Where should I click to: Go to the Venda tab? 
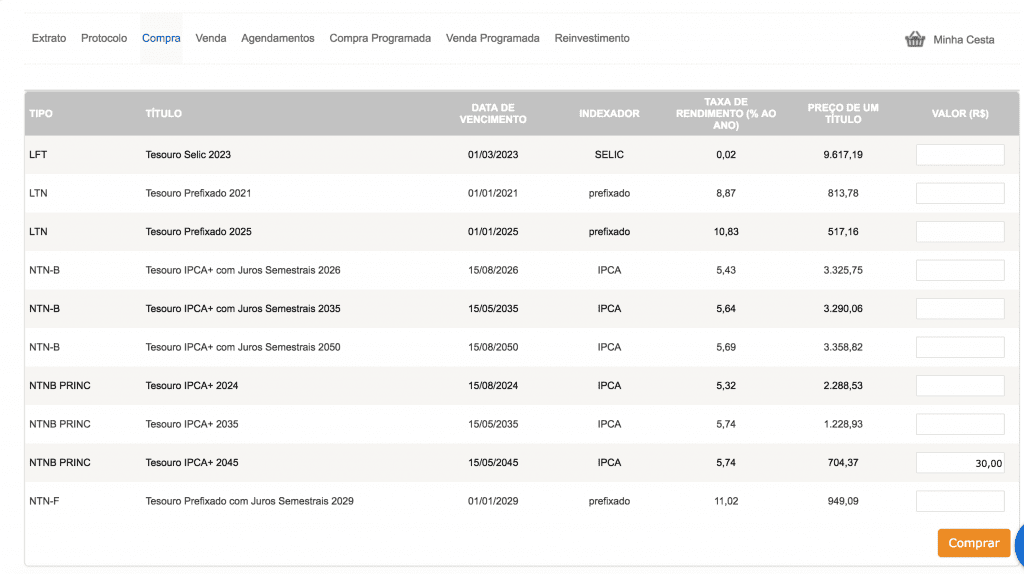coord(211,39)
